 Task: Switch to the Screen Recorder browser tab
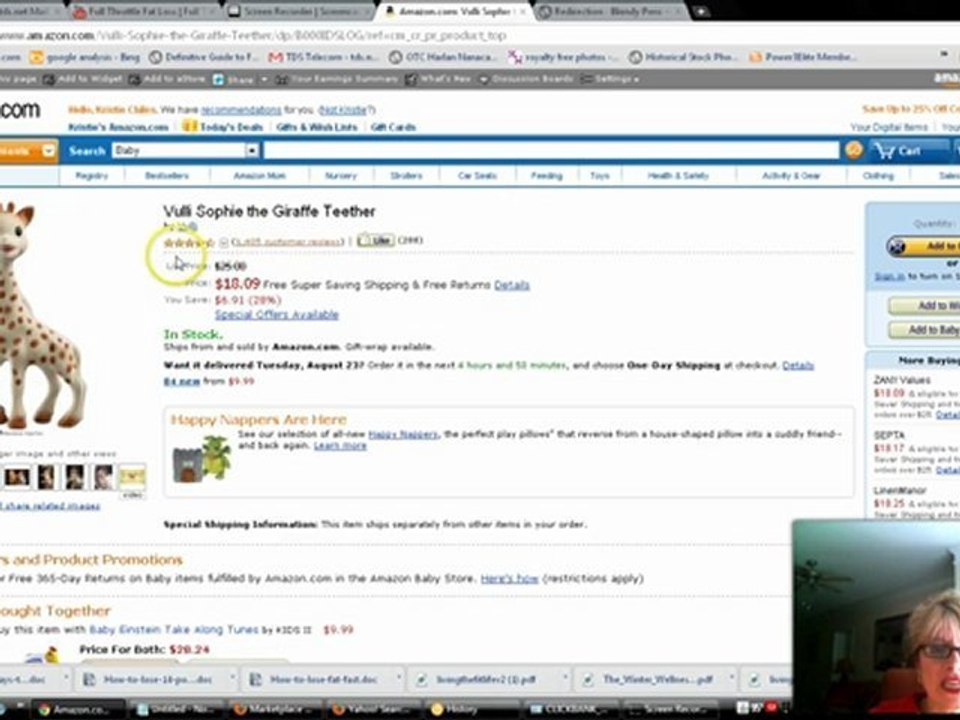click(299, 11)
